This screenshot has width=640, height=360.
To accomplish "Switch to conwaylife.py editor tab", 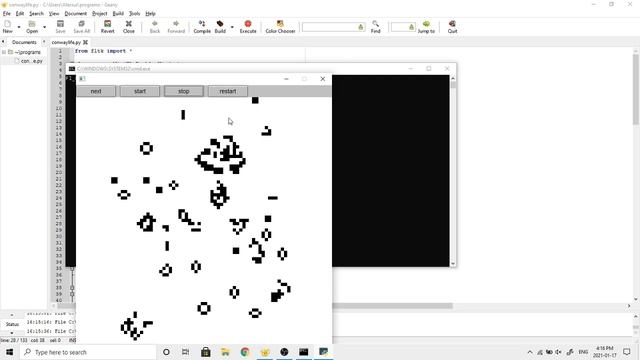I will (66, 42).
